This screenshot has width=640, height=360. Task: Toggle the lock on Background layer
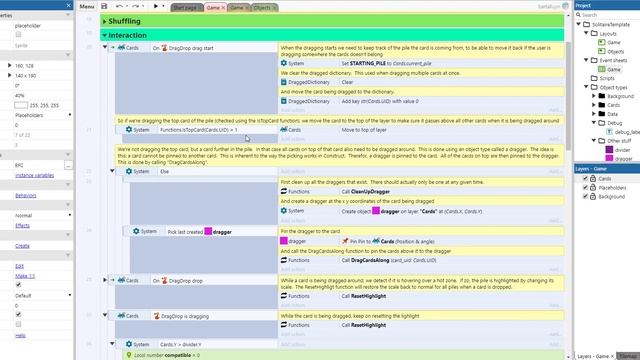point(593,196)
